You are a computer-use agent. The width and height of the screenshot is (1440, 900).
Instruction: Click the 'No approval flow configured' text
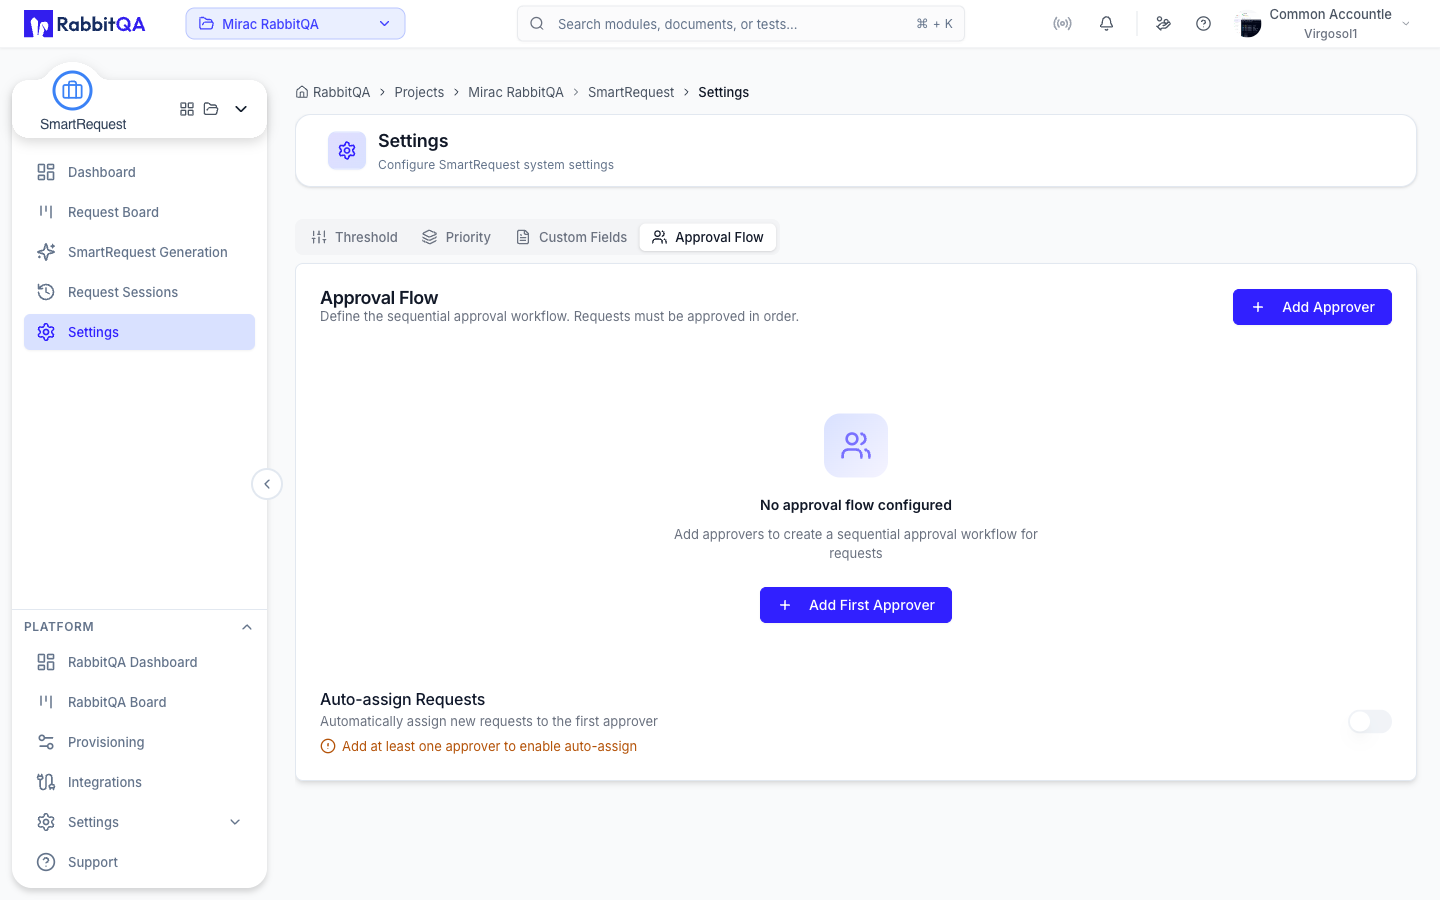(x=856, y=505)
